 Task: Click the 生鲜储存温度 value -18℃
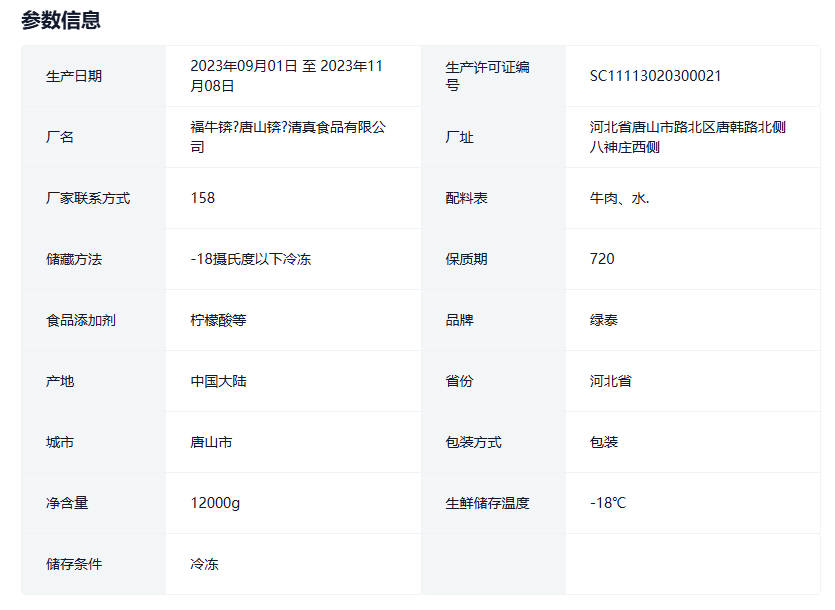(607, 503)
